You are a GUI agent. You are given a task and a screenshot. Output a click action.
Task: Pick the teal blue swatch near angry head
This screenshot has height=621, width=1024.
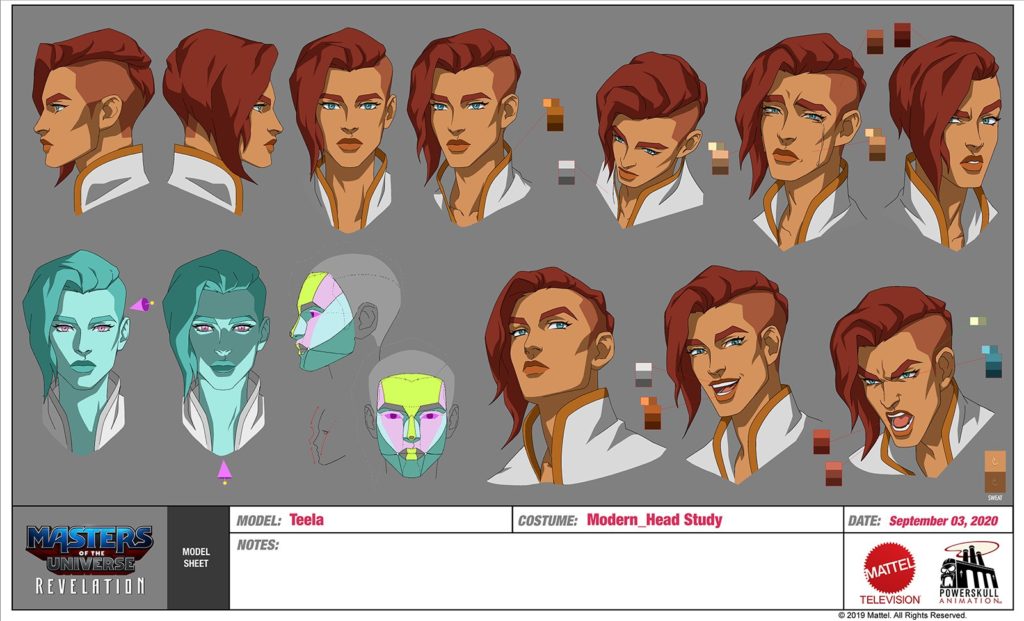[x=992, y=361]
